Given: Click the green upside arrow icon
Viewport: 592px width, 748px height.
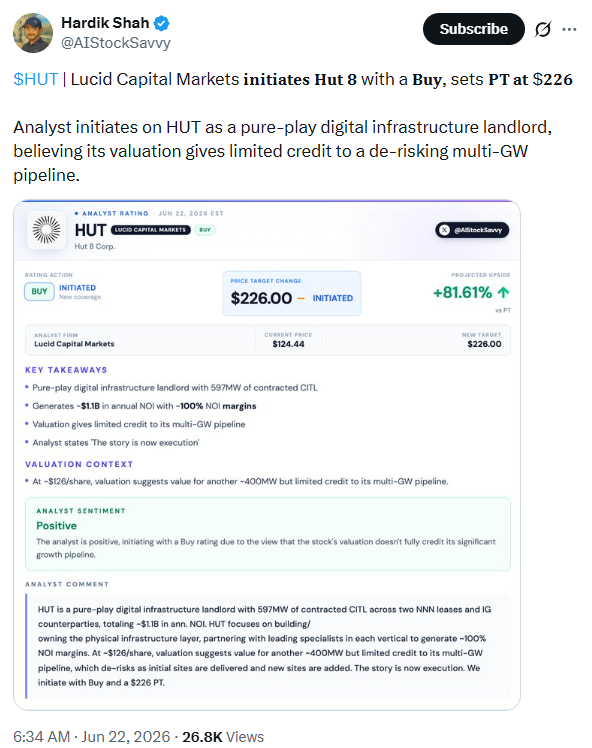Looking at the screenshot, I should (503, 292).
